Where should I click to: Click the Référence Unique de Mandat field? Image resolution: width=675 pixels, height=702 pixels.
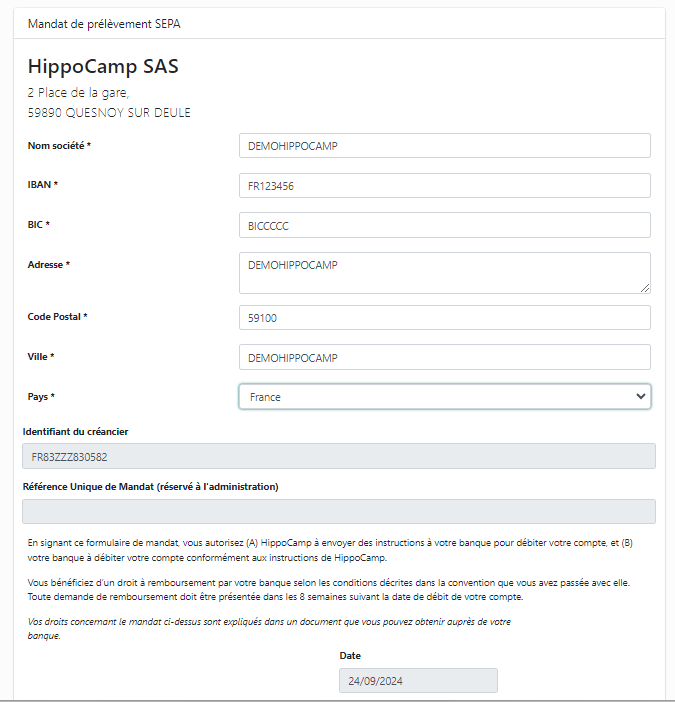click(339, 512)
